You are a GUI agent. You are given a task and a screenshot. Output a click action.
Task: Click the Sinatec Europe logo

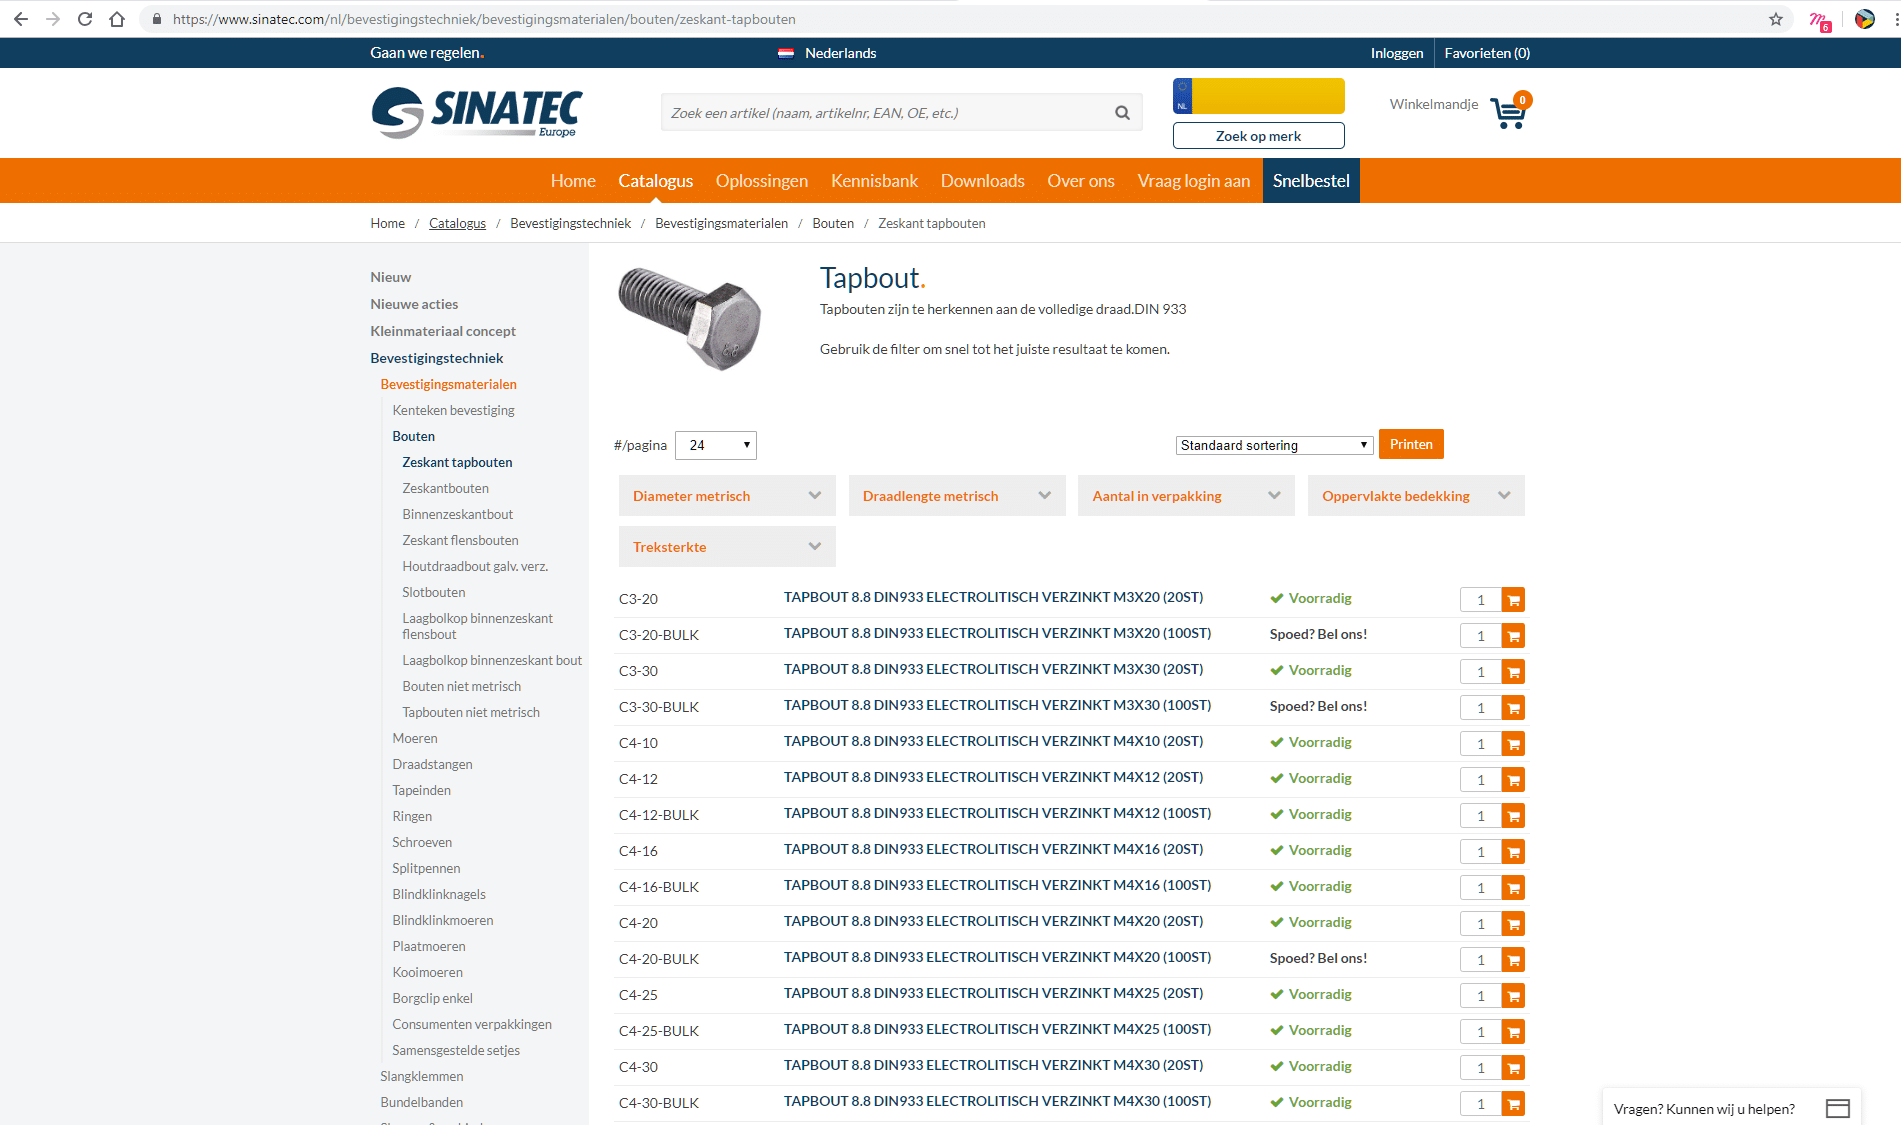coord(477,112)
